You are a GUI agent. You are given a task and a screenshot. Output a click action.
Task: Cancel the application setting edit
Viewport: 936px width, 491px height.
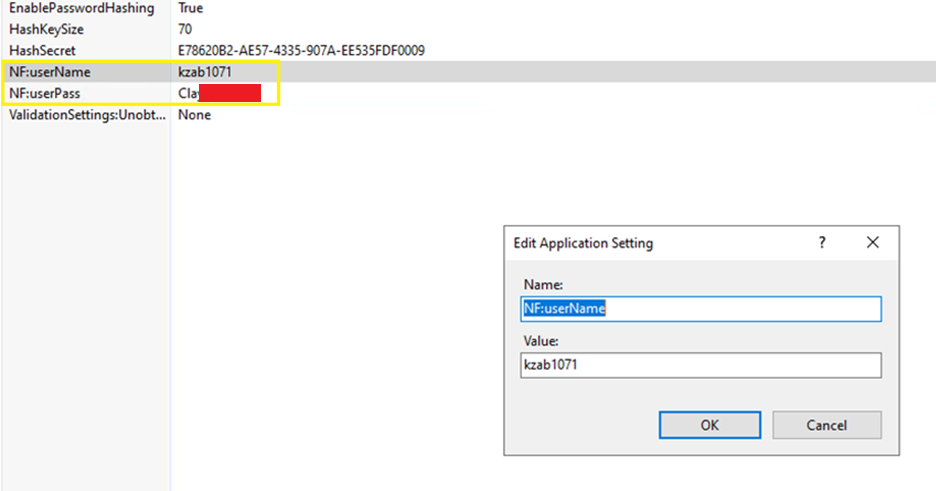tap(826, 425)
